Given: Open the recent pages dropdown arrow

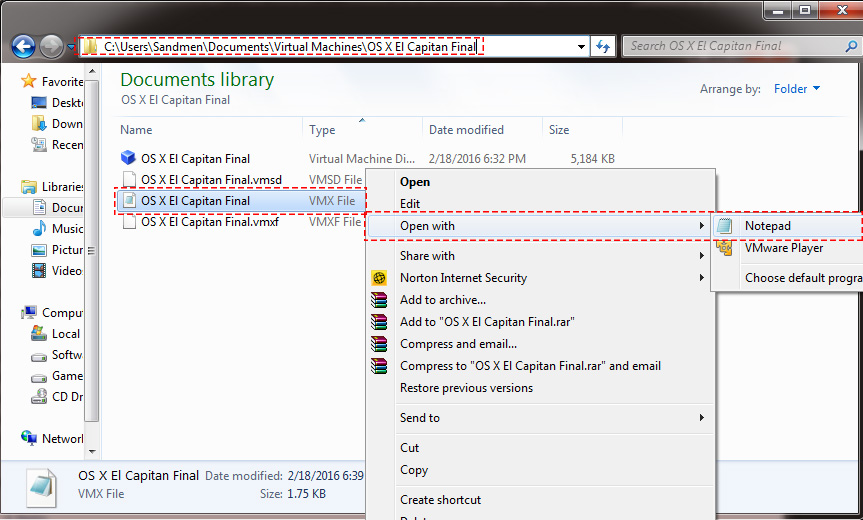Looking at the screenshot, I should tap(70, 47).
